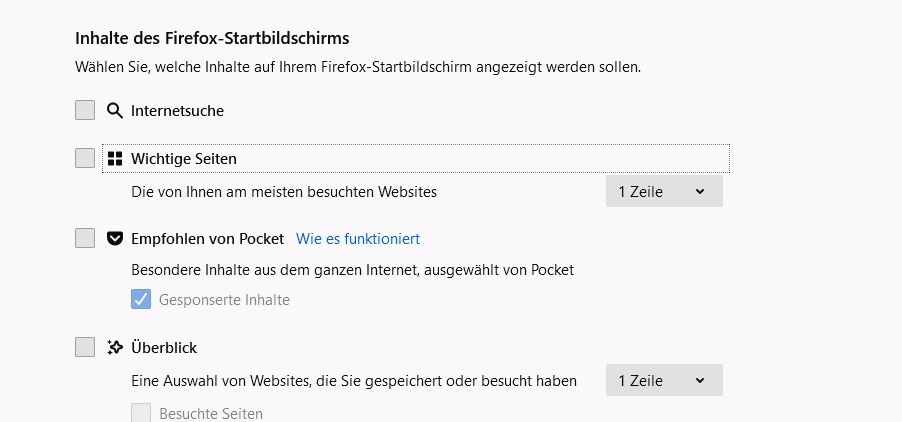Open the Überblick row count dropdown
902x422 pixels.
(664, 381)
